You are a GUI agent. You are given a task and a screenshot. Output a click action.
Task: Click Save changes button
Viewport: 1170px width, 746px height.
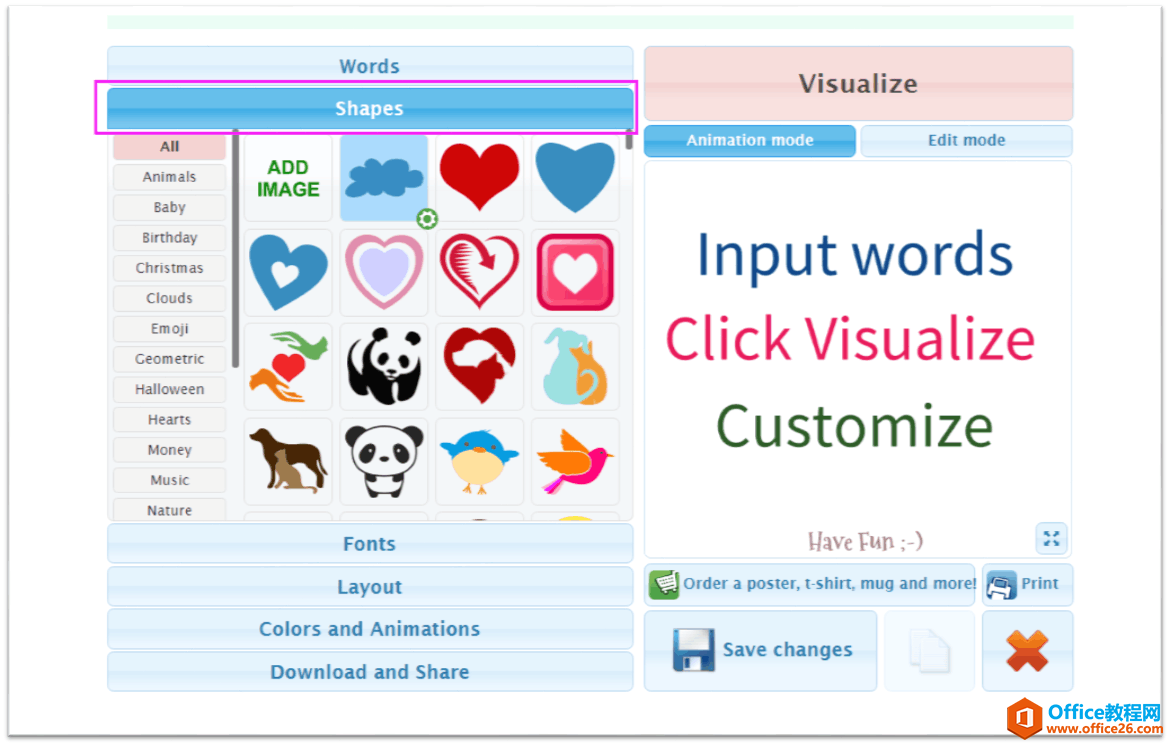click(x=760, y=651)
